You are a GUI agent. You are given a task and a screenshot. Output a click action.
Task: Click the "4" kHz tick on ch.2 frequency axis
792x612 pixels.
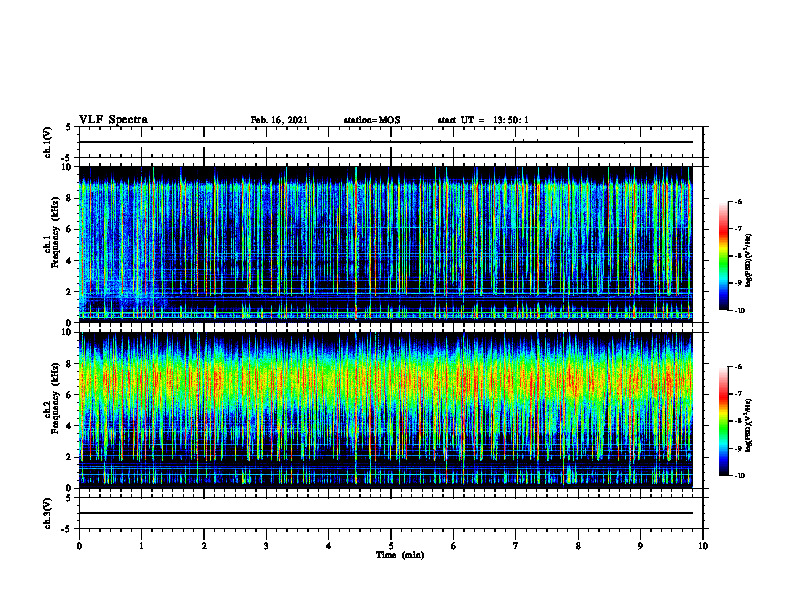click(70, 426)
